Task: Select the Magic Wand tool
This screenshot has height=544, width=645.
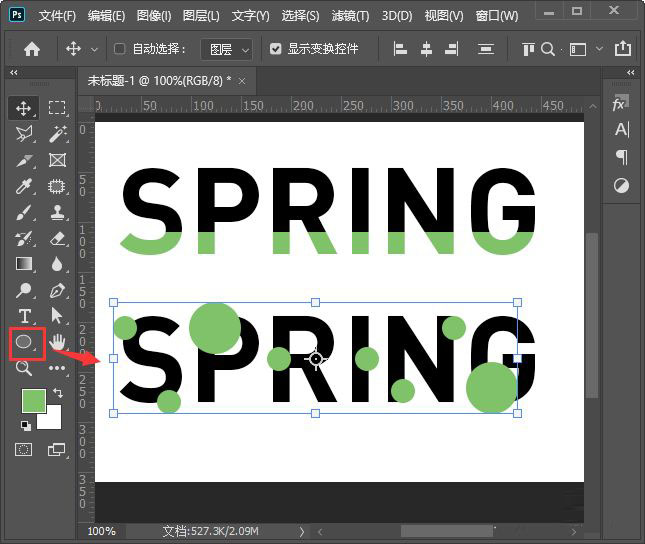Action: [57, 134]
